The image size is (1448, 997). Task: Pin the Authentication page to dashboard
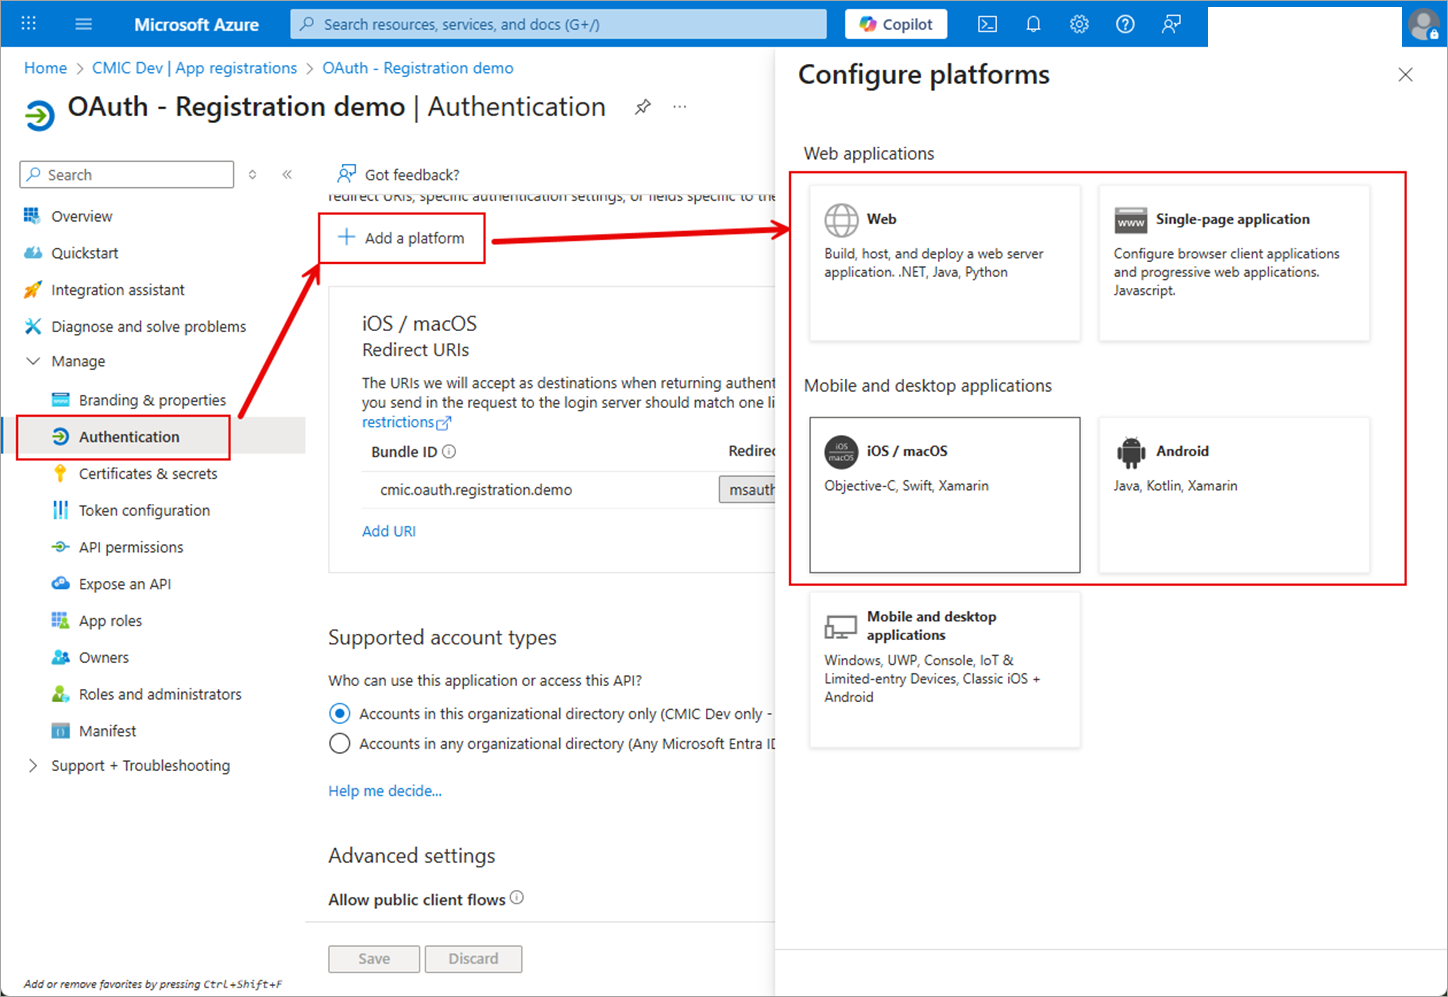pos(643,107)
